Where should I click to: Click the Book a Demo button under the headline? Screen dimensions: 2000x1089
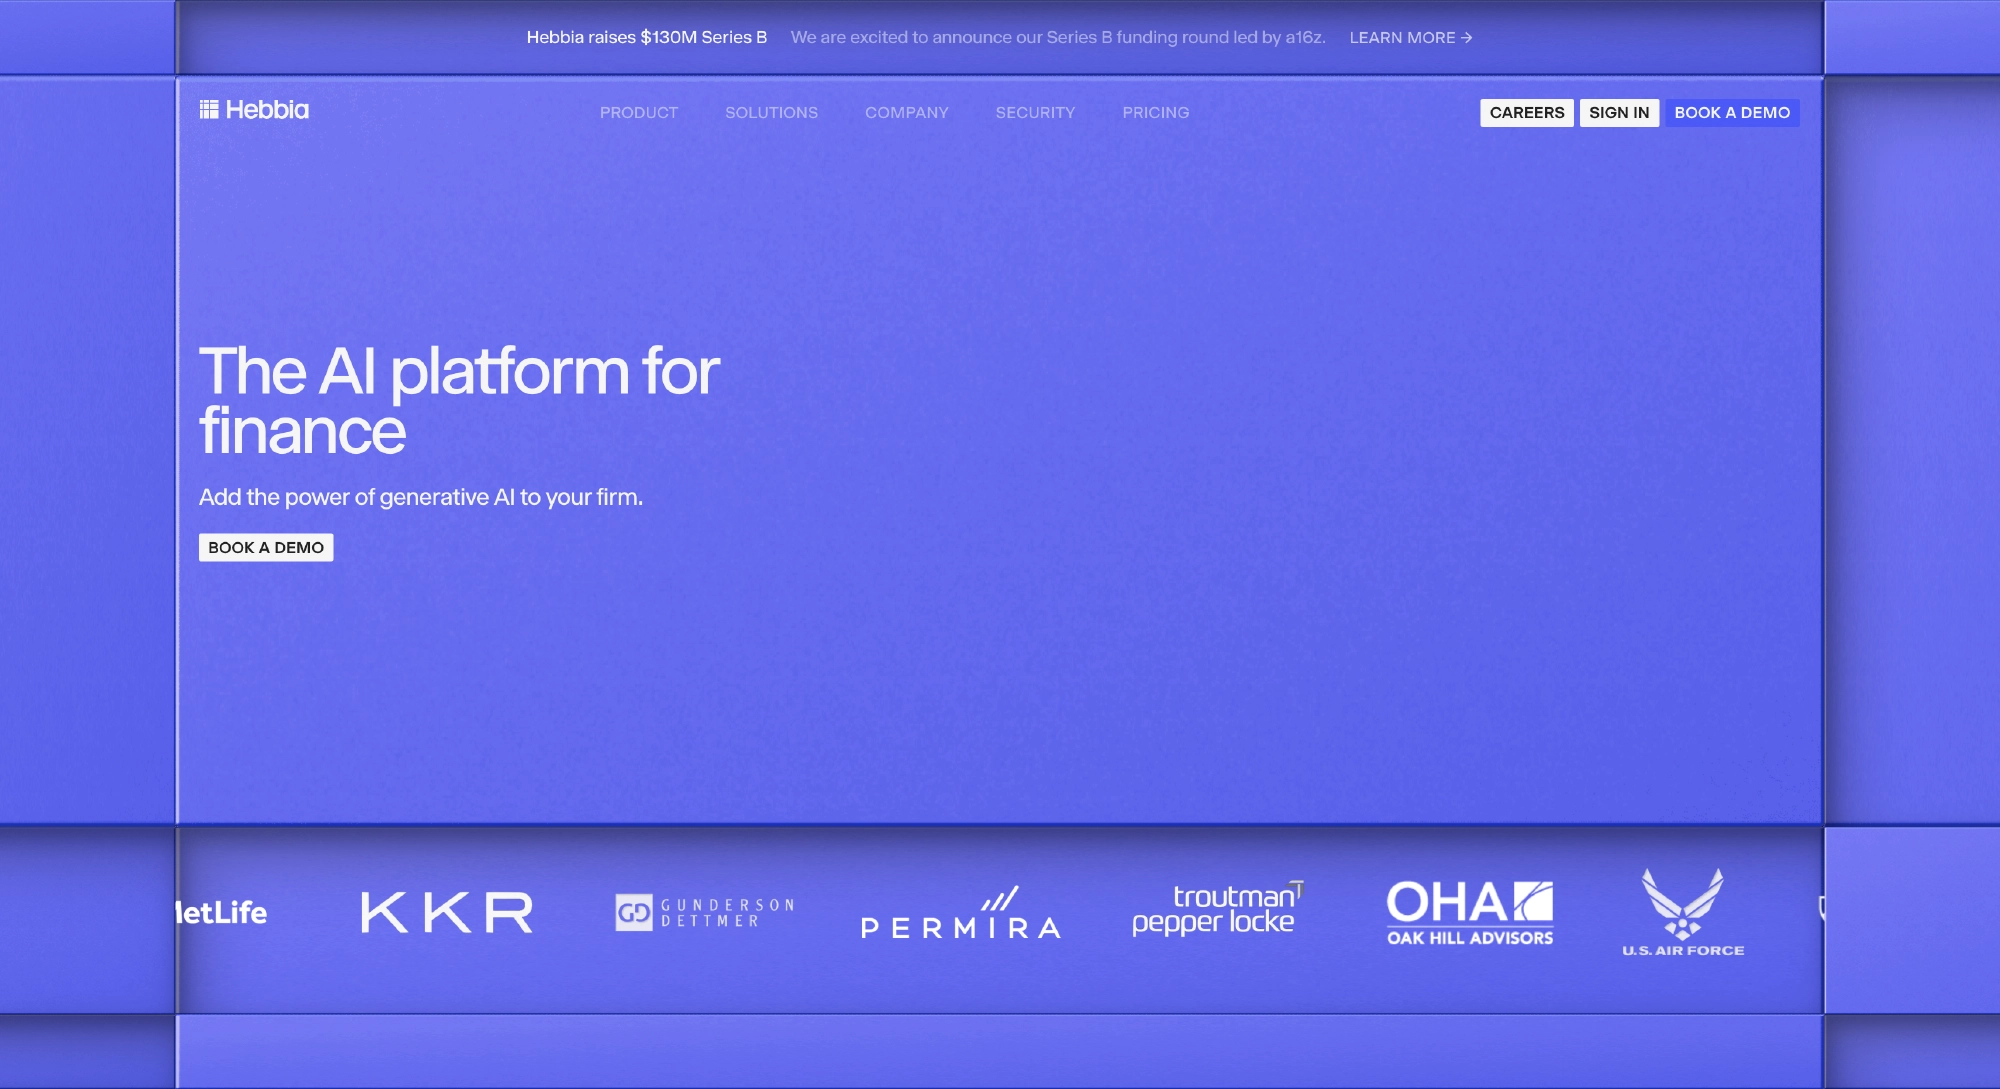266,547
